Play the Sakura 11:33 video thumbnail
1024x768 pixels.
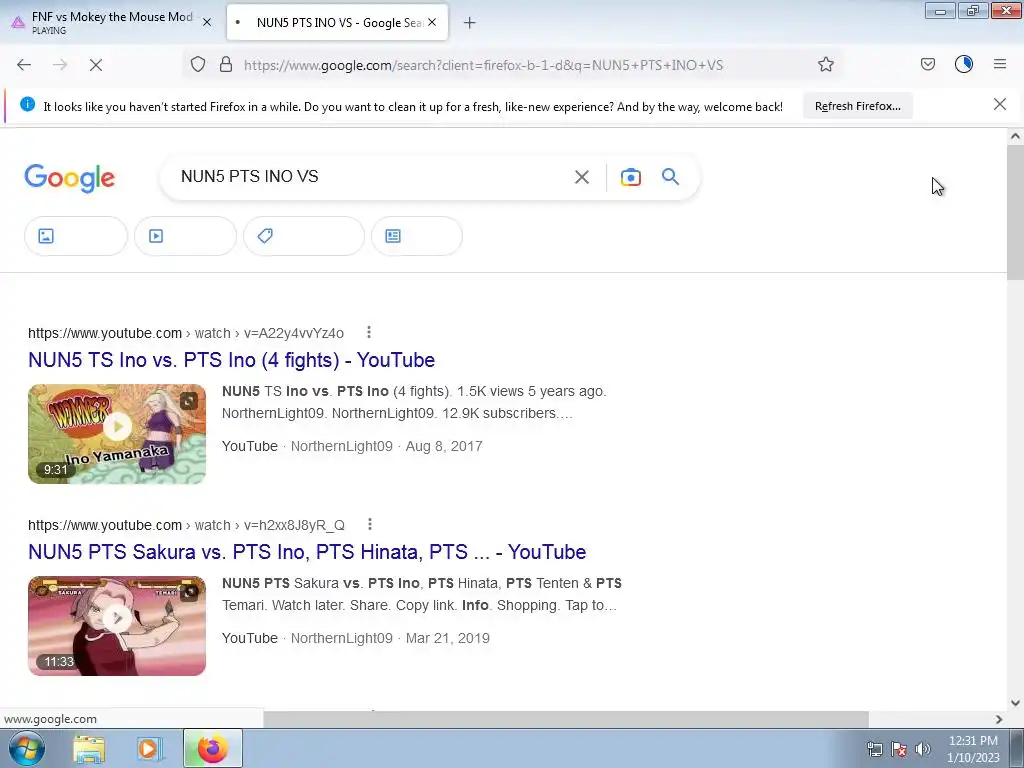117,626
